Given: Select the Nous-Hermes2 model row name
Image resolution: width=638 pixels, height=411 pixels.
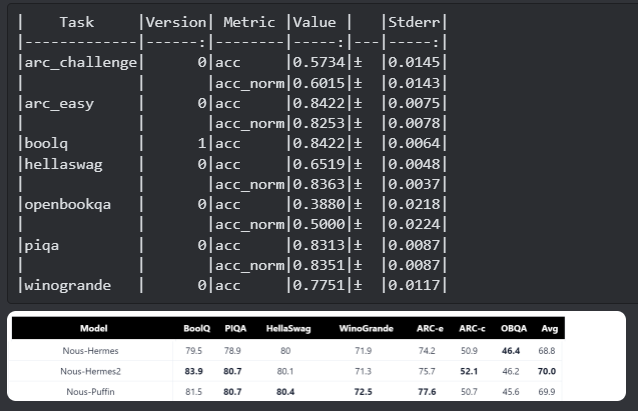Looking at the screenshot, I should coord(90,371).
